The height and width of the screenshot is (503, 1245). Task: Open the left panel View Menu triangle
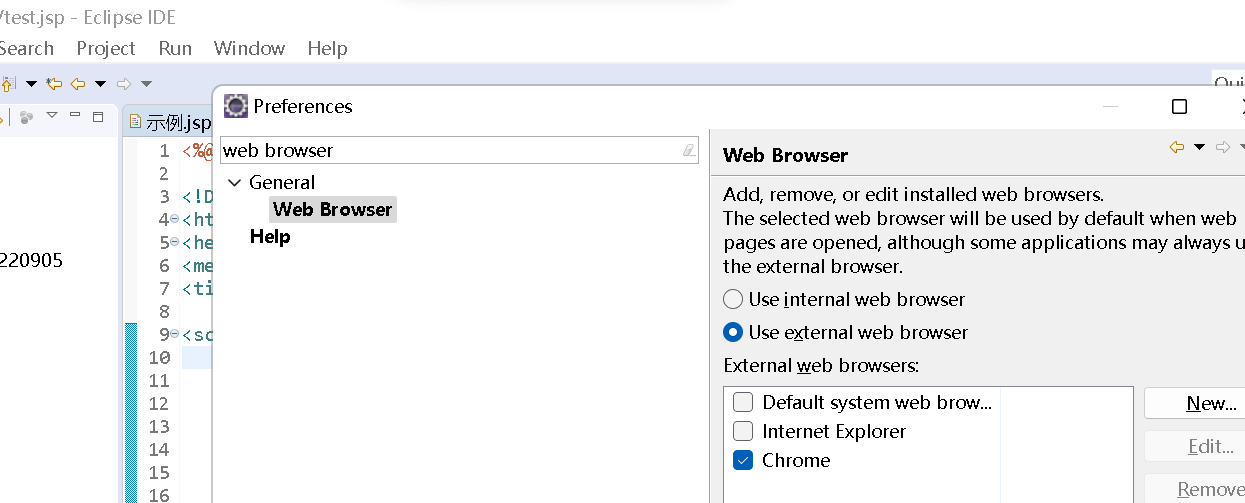52,116
